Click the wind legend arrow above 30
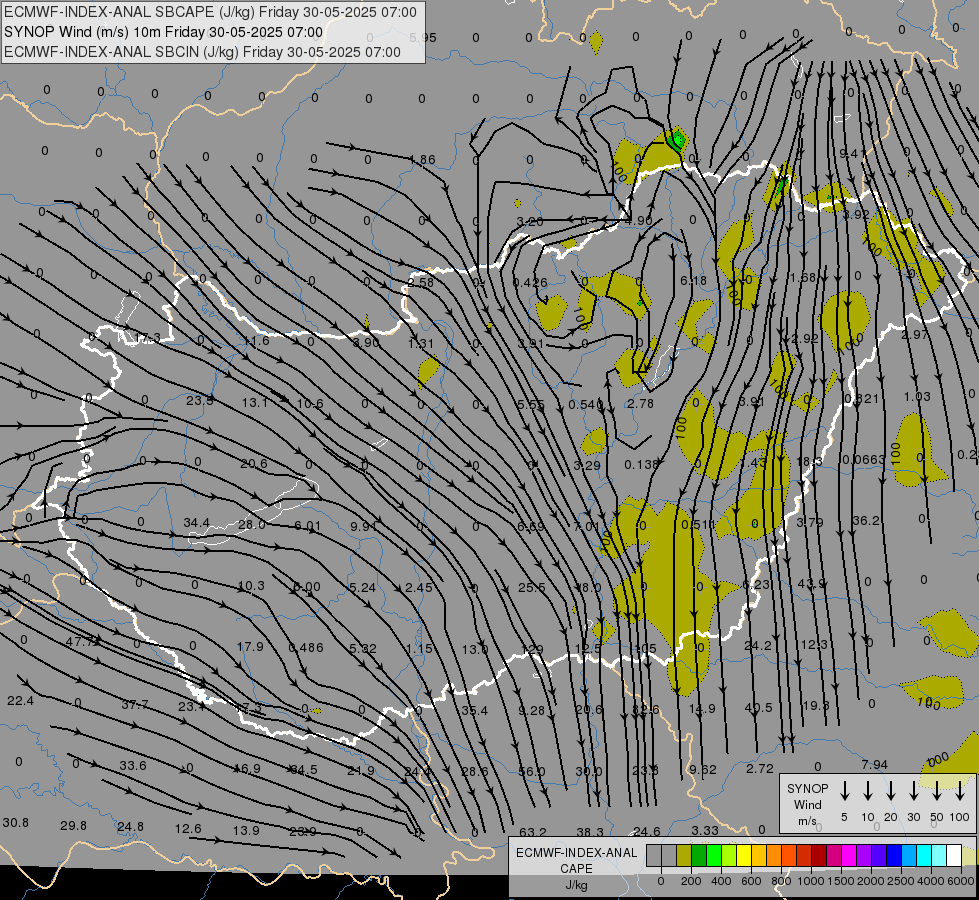The image size is (979, 900). 913,791
